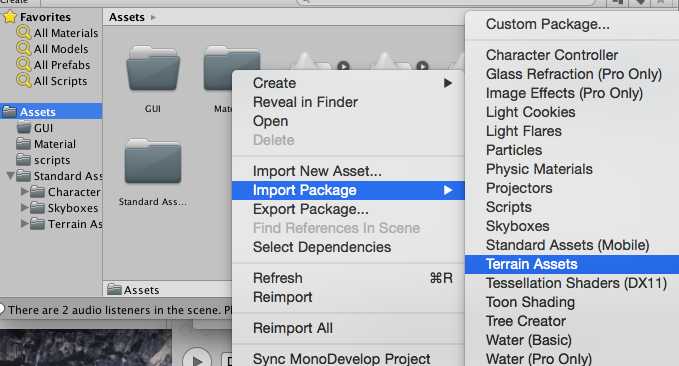
Task: Click the All Prefabs search icon
Action: [x=23, y=65]
